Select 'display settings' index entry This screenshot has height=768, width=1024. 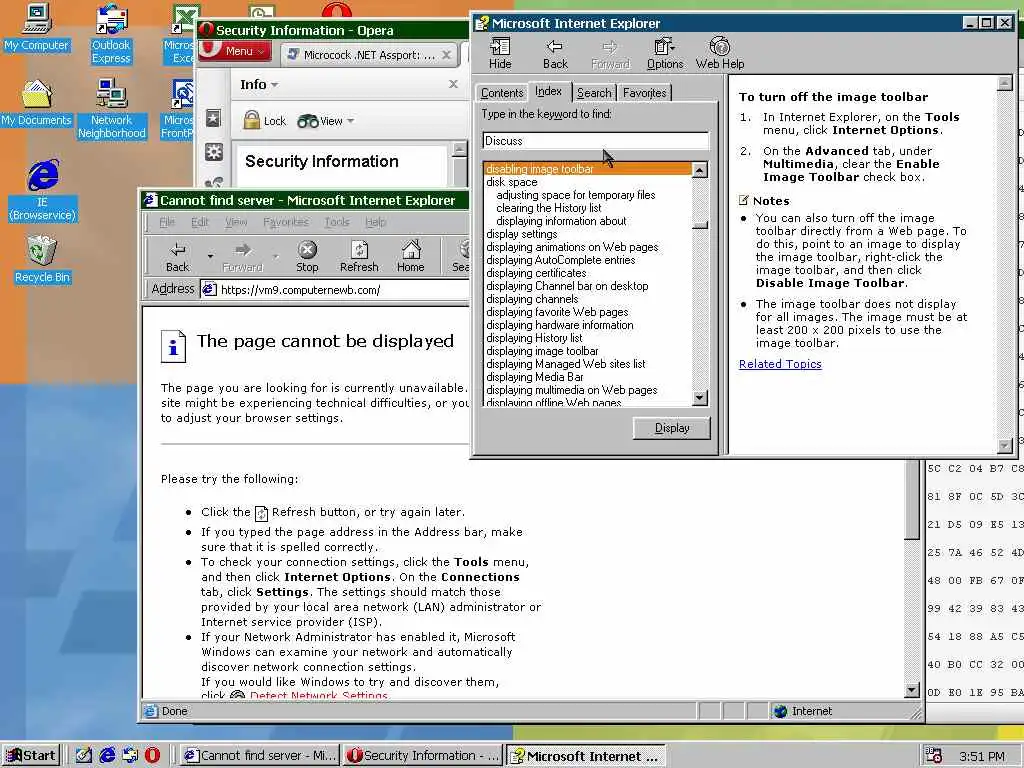pos(522,234)
